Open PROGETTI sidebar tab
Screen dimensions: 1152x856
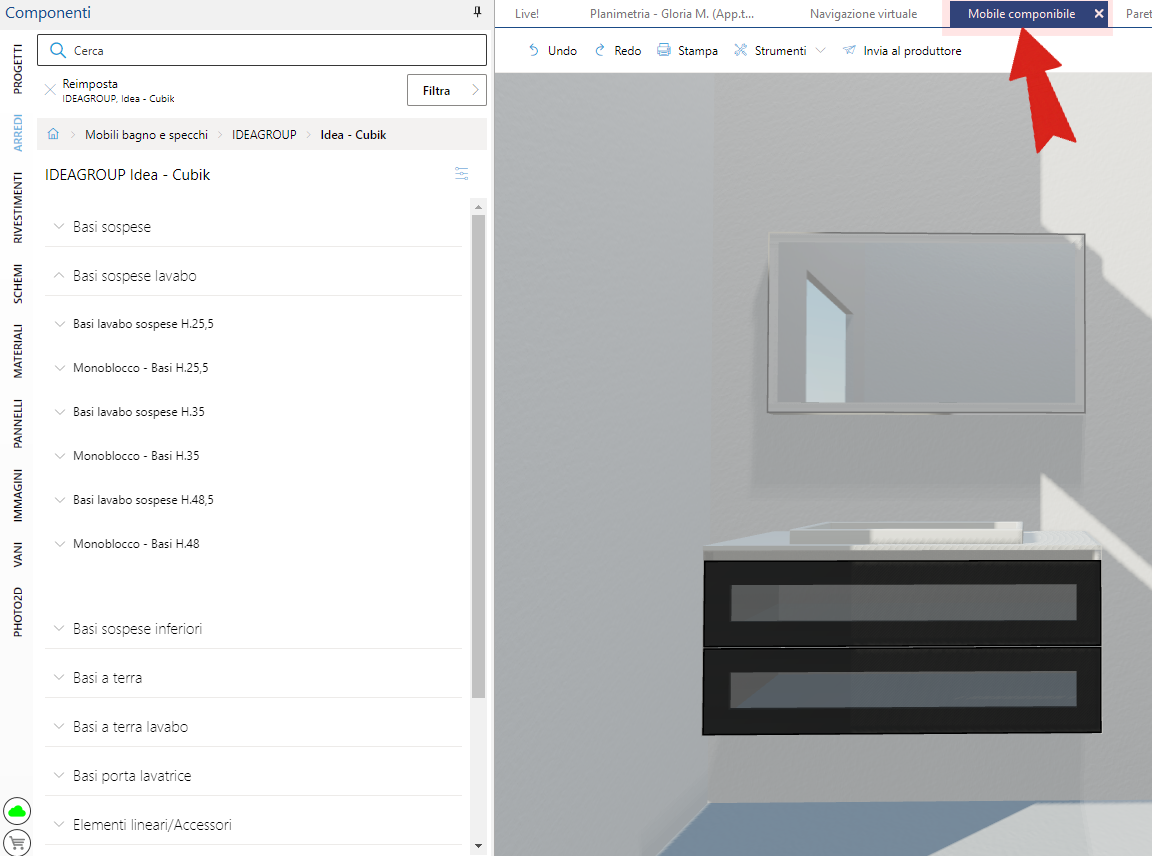pos(18,69)
